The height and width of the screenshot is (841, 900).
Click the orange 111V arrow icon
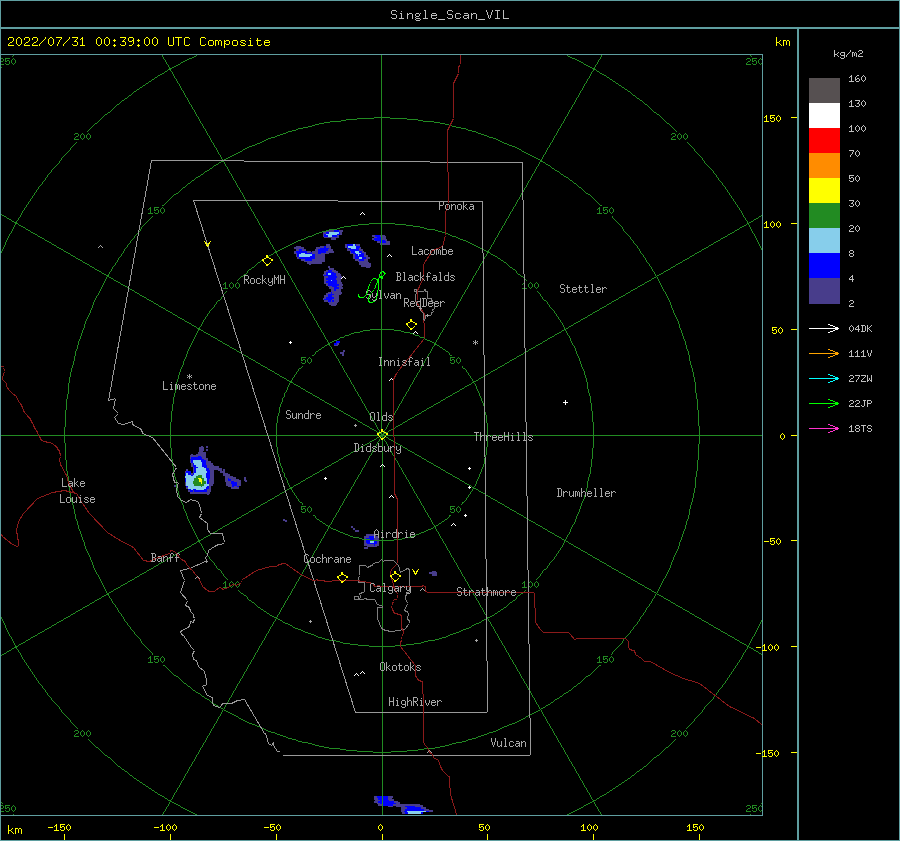click(x=824, y=354)
